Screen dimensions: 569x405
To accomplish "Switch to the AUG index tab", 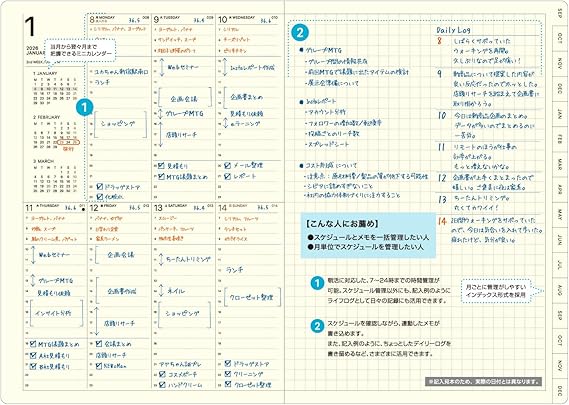I will coord(560,290).
